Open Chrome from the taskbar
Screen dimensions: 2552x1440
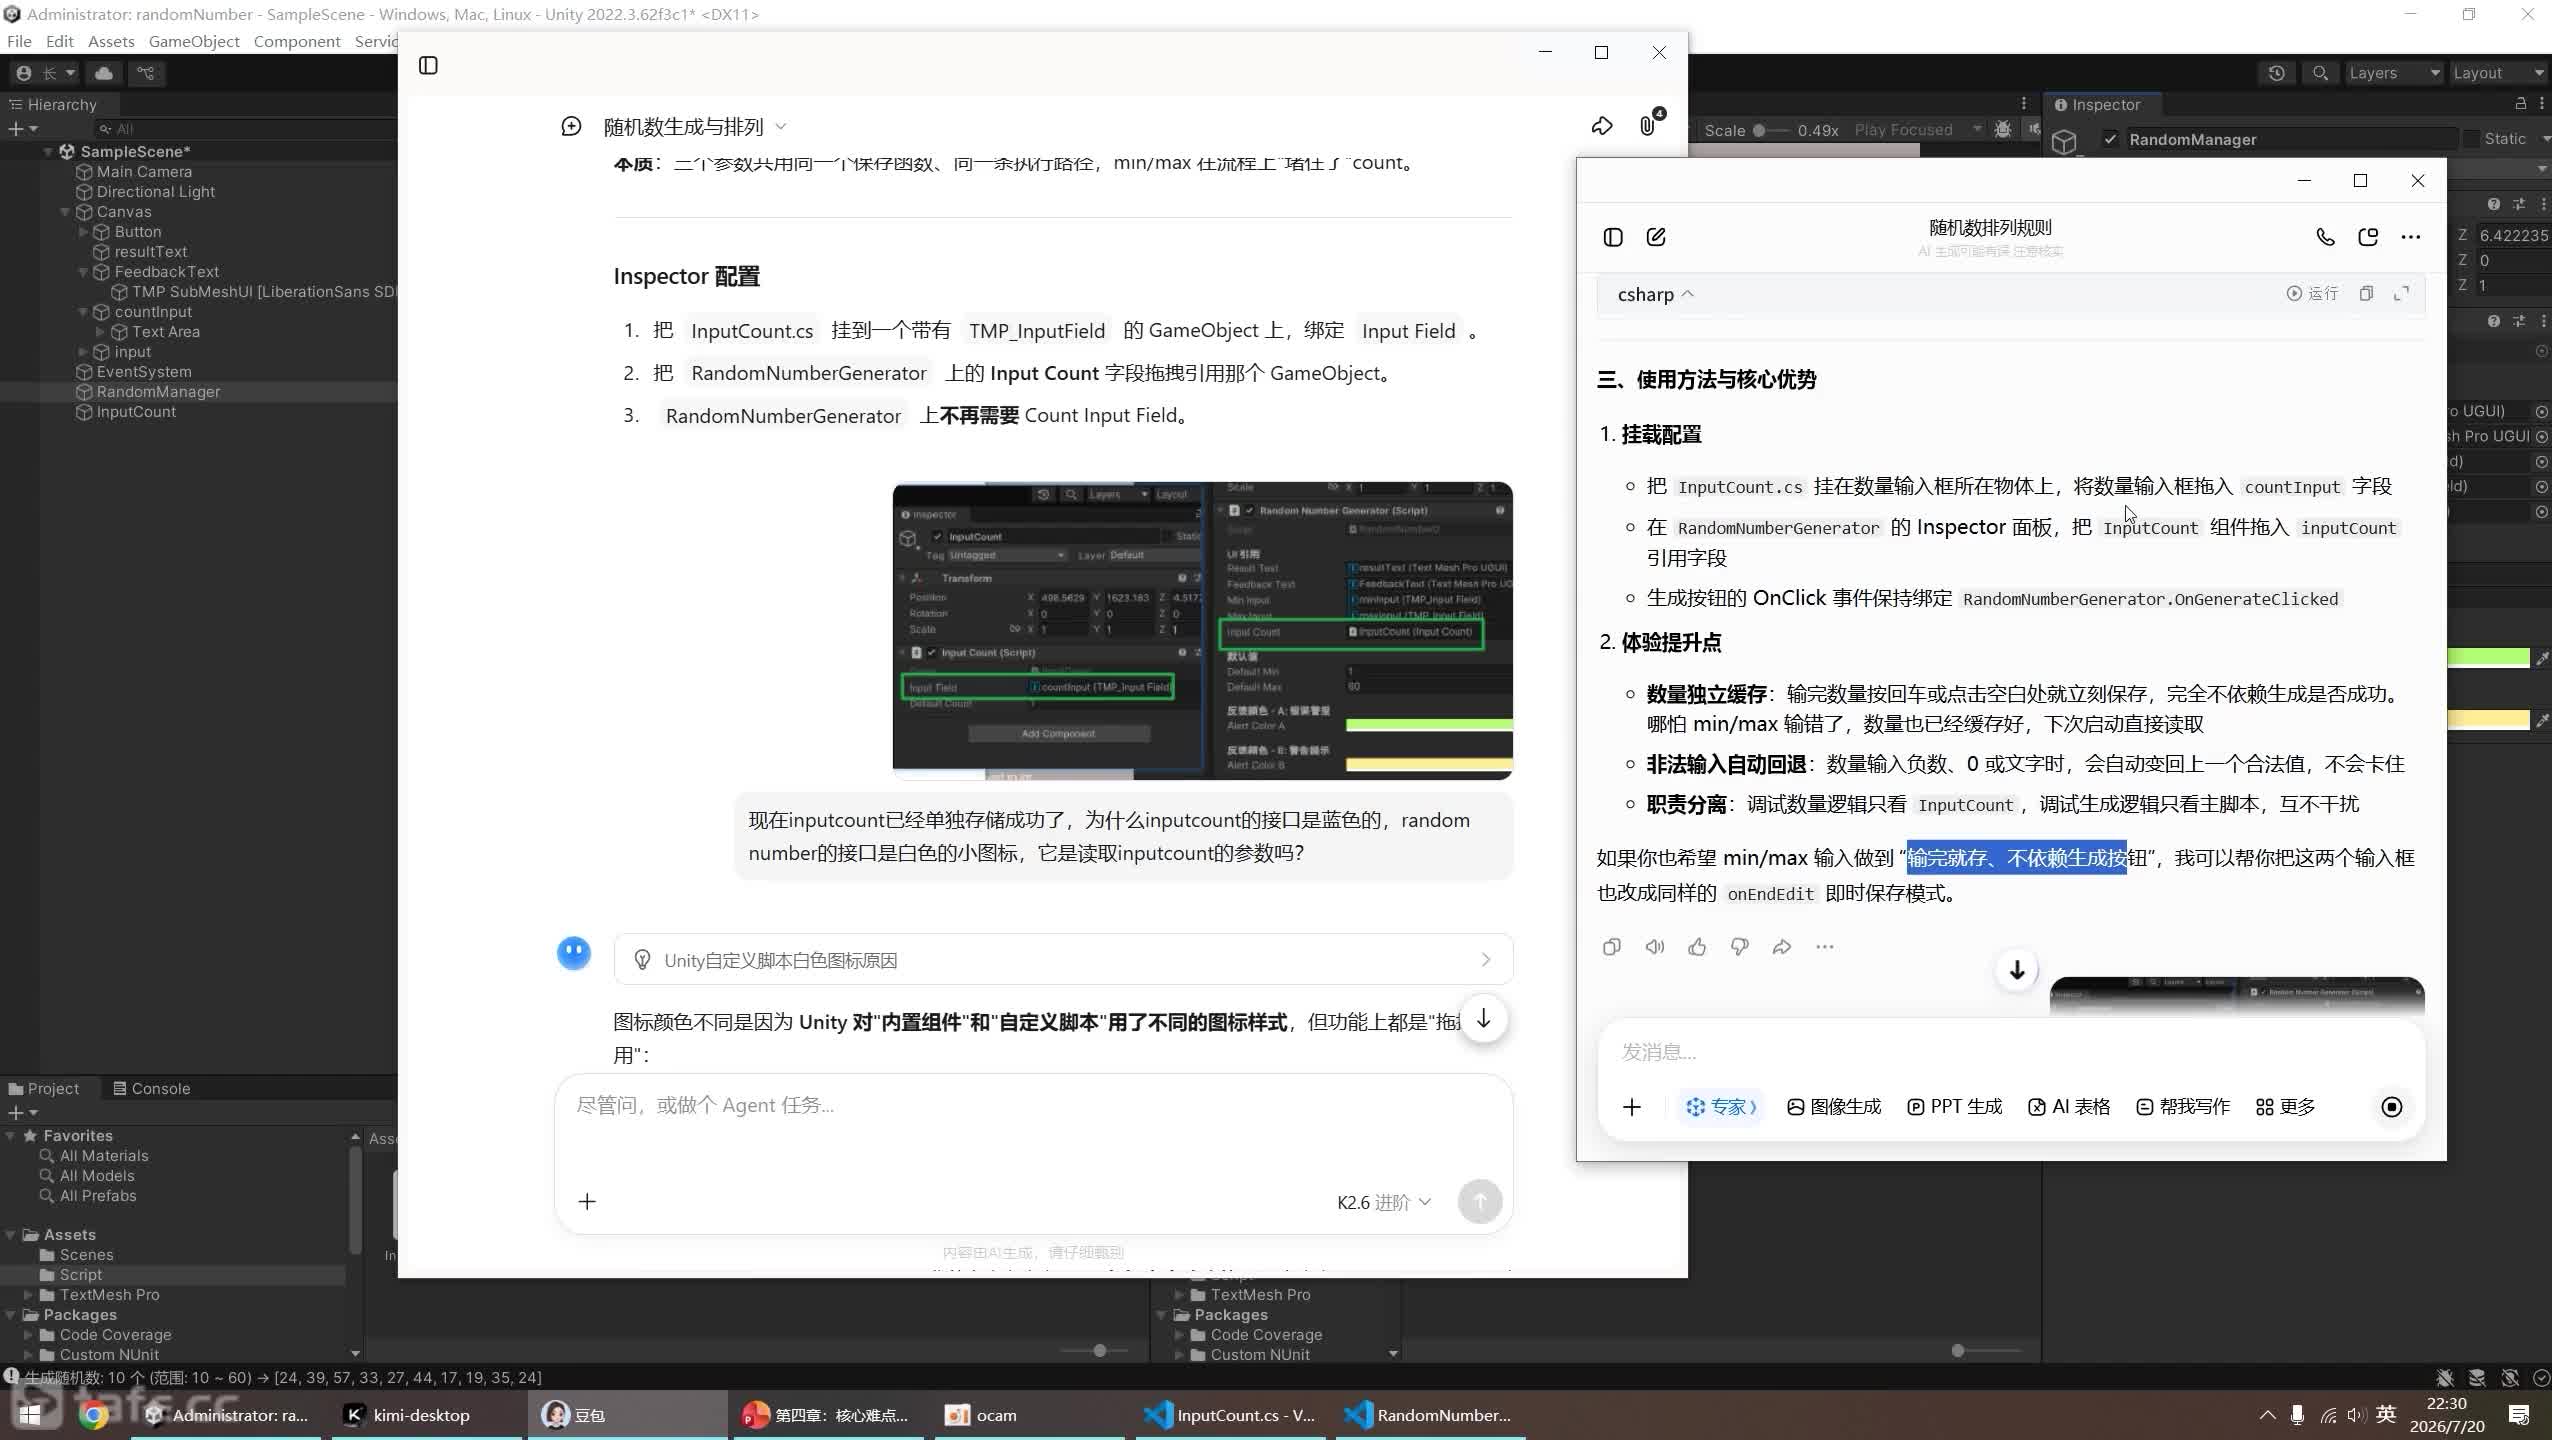tap(94, 1415)
